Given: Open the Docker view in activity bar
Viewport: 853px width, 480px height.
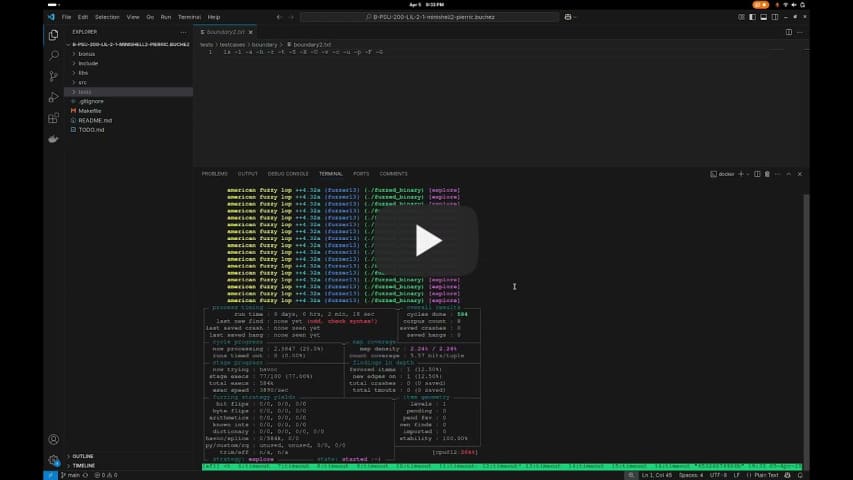Looking at the screenshot, I should (53, 139).
